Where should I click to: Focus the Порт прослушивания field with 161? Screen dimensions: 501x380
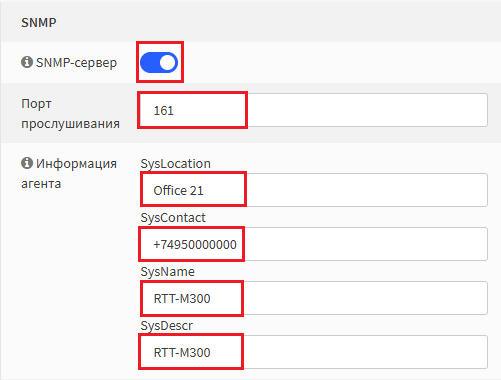click(x=314, y=110)
